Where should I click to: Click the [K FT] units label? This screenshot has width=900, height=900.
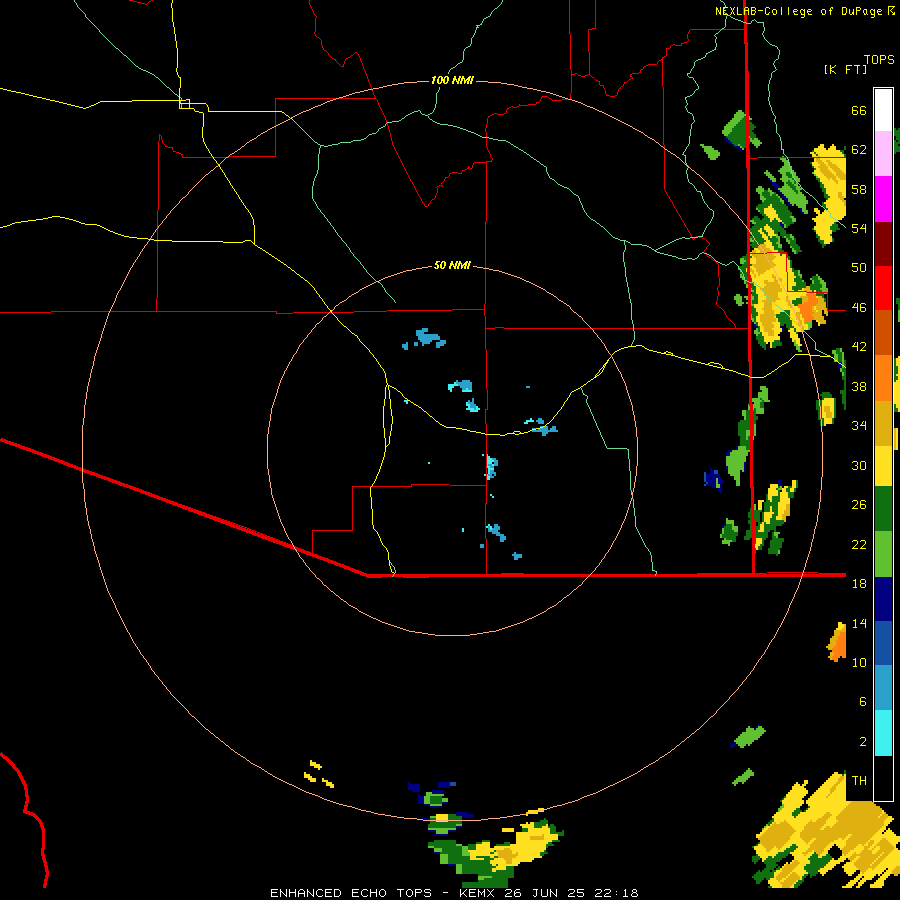click(x=845, y=70)
